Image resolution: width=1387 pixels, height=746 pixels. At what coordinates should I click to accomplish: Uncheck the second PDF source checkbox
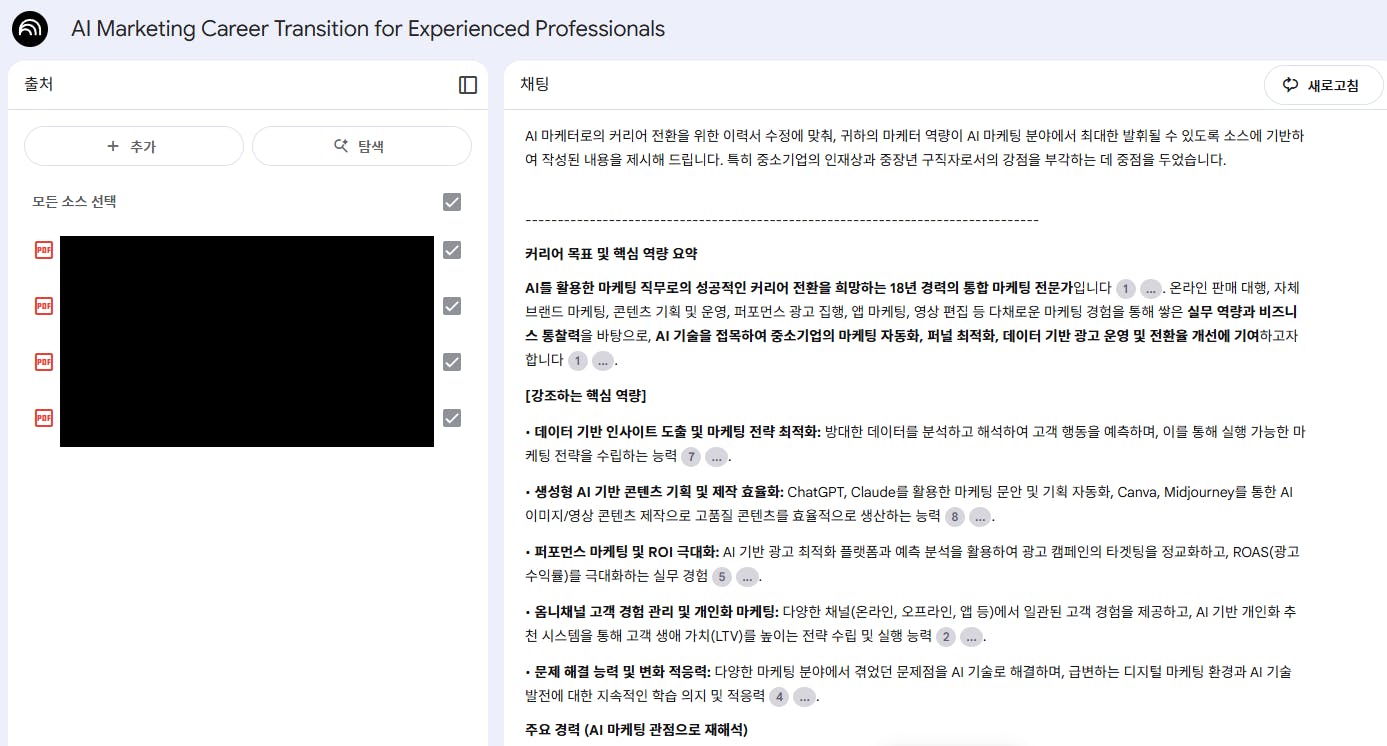(452, 306)
